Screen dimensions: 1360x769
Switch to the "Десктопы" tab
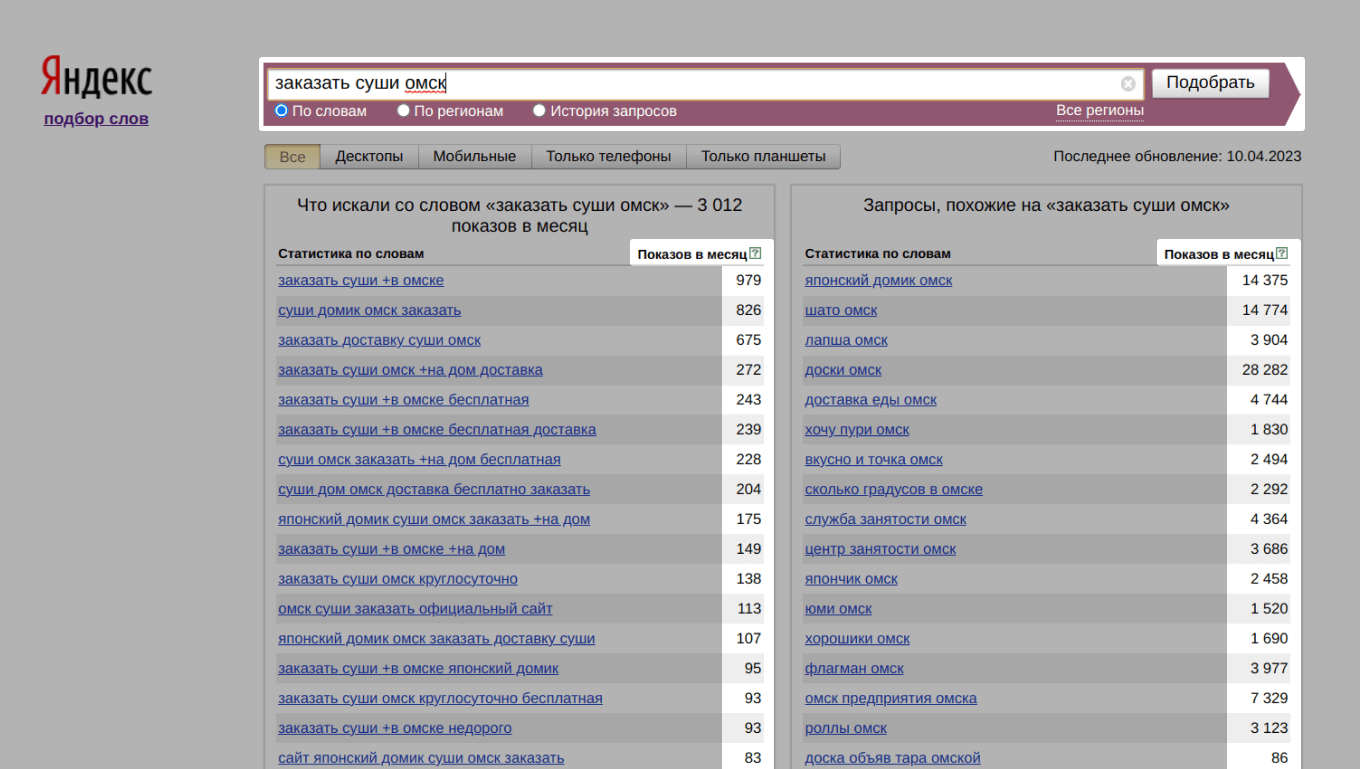(369, 157)
